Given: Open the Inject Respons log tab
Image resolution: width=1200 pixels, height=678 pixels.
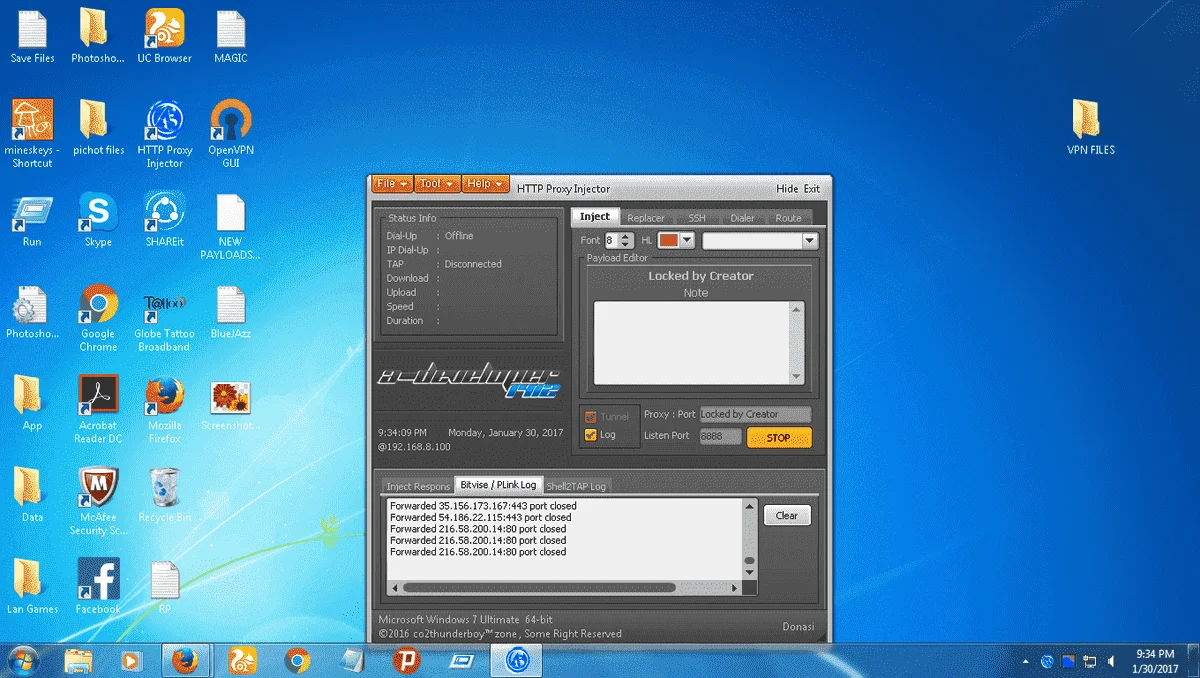Looking at the screenshot, I should click(x=418, y=486).
